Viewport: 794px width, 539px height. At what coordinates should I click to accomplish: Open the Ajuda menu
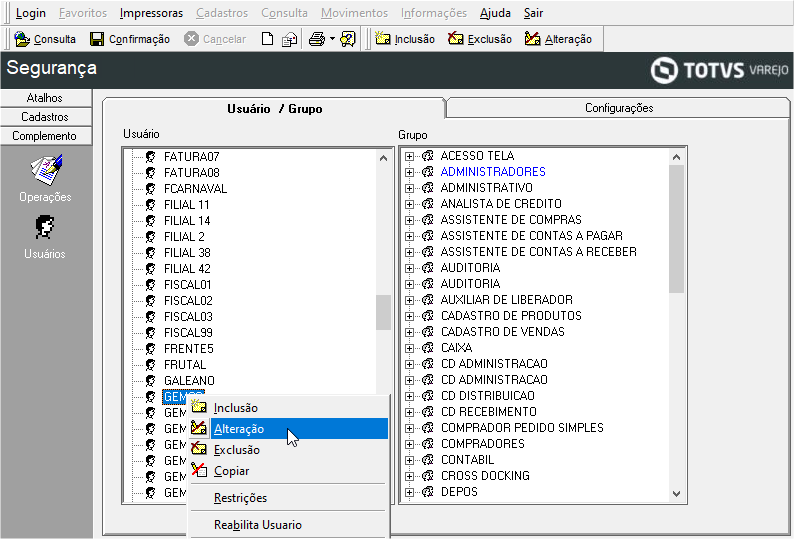pos(495,13)
